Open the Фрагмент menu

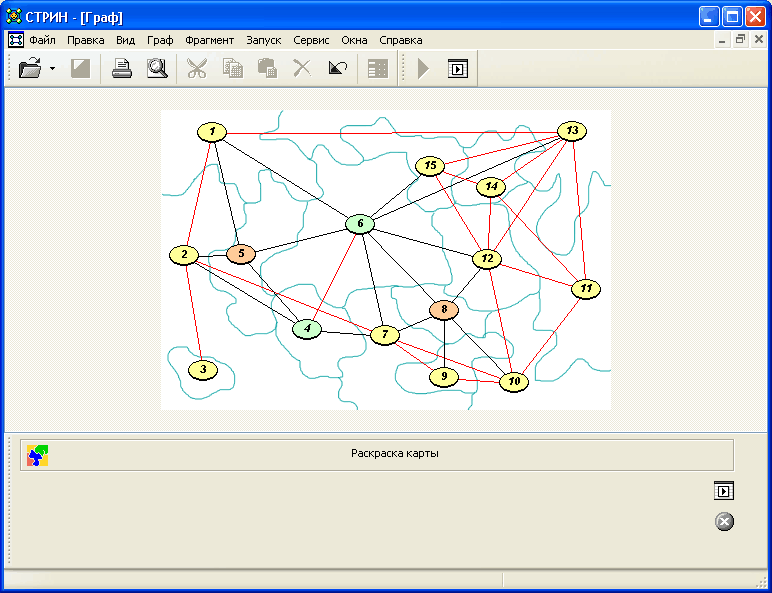210,40
